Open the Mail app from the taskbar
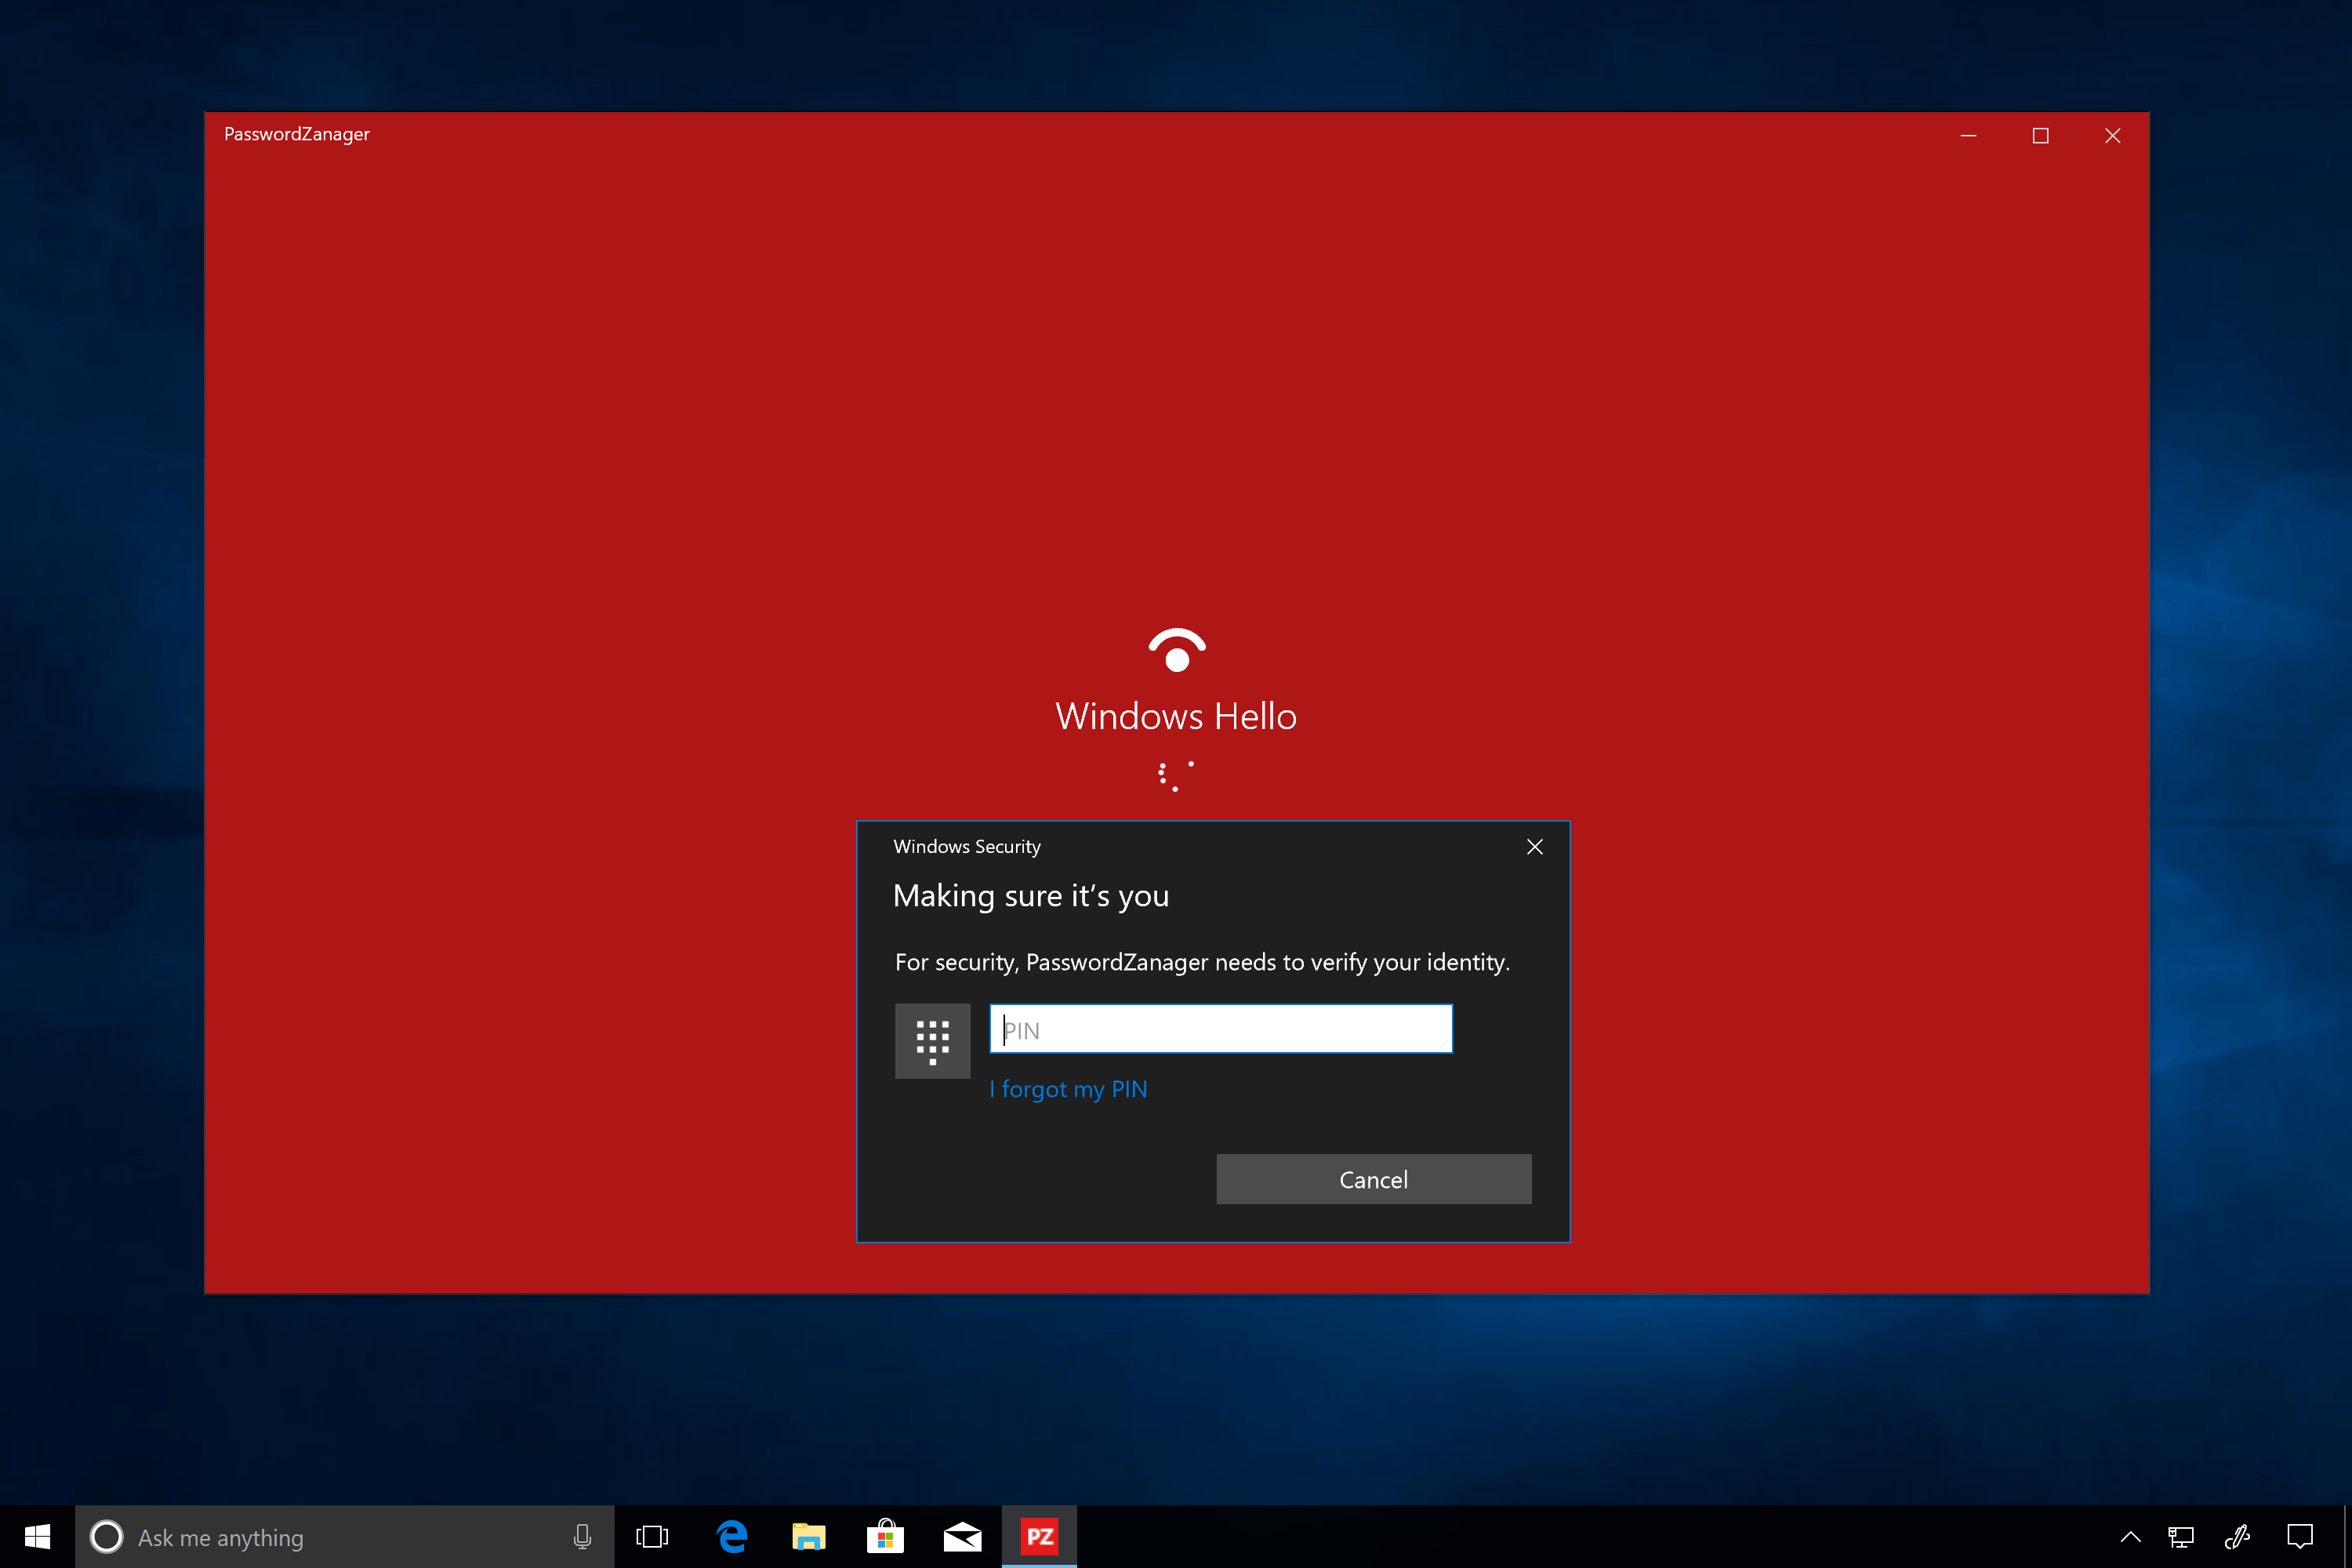This screenshot has height=1568, width=2352. coord(962,1537)
